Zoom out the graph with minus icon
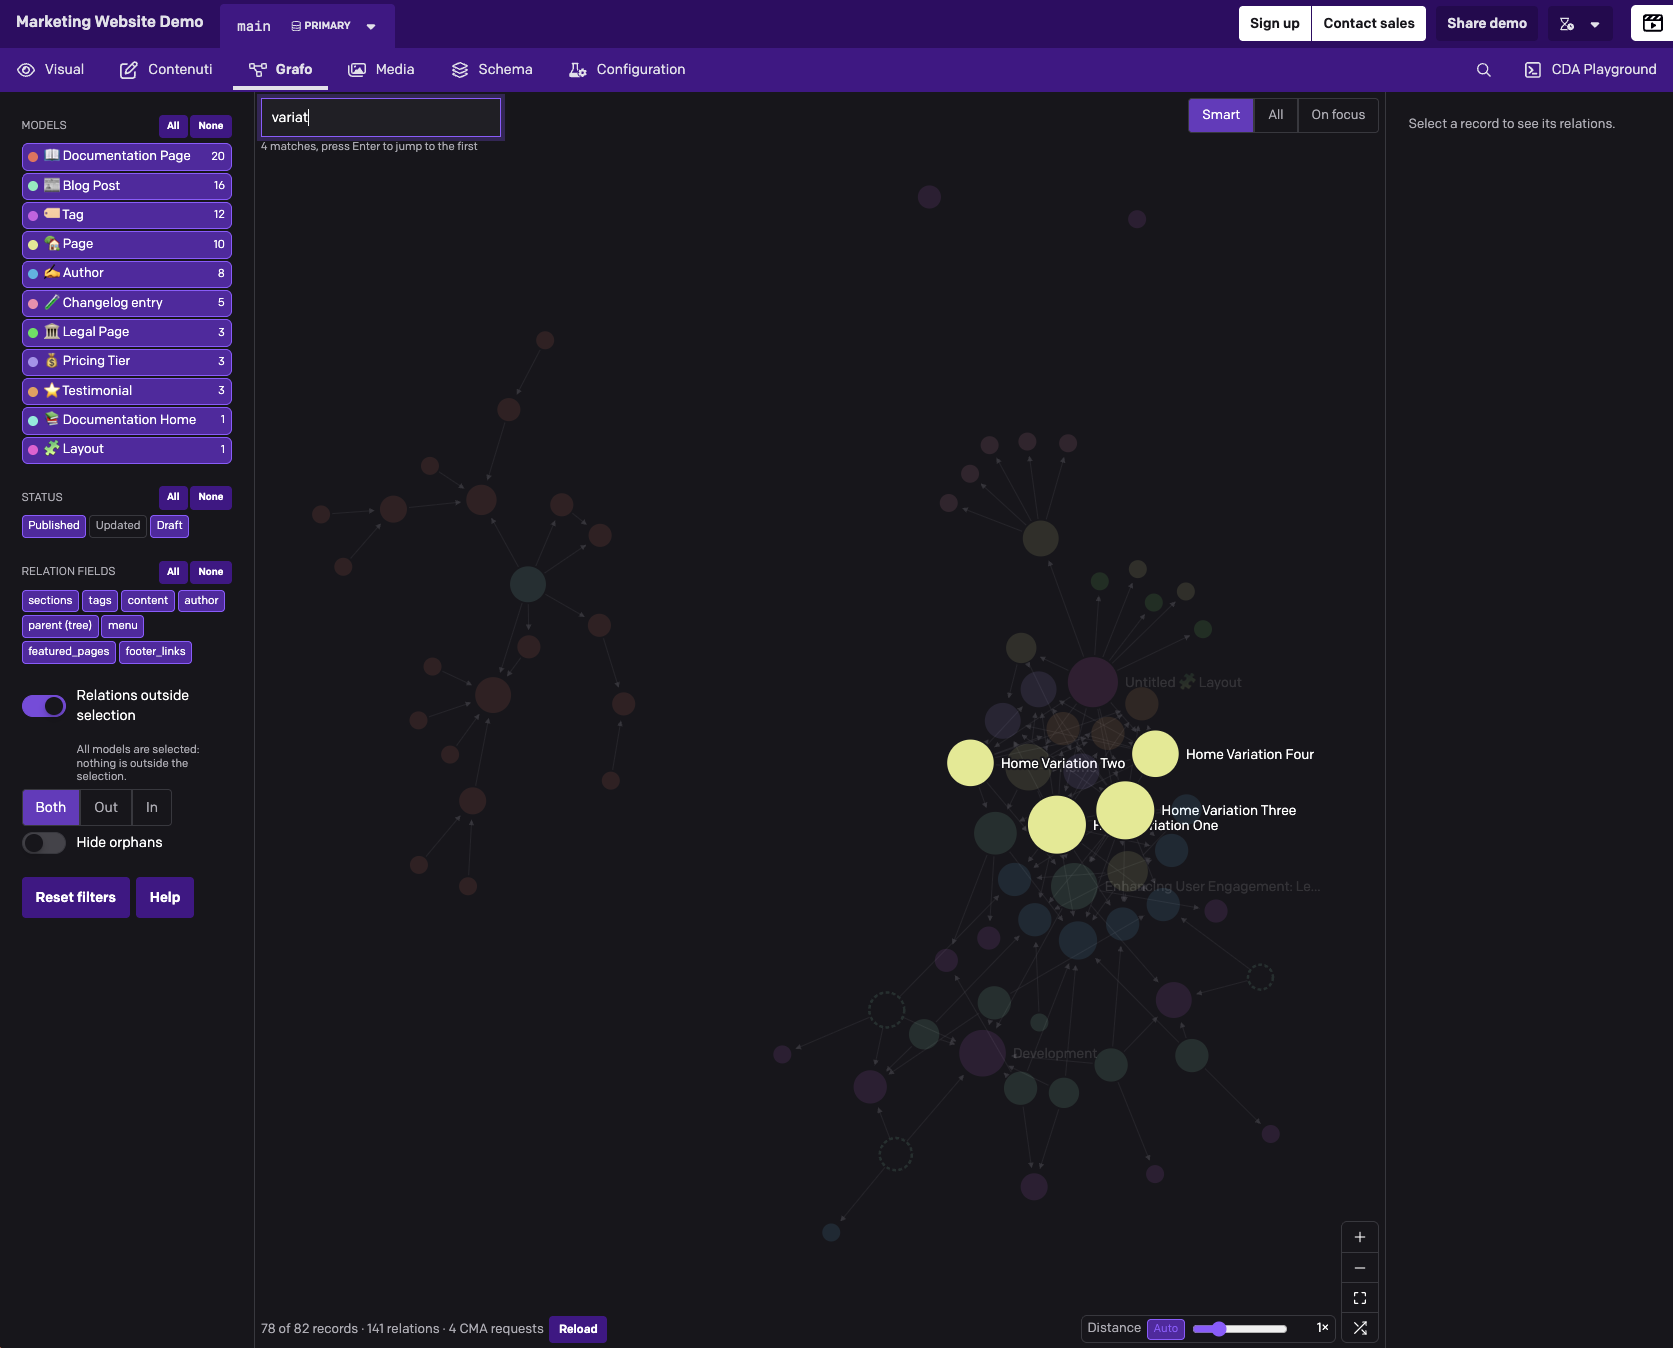This screenshot has height=1348, width=1673. [x=1360, y=1268]
